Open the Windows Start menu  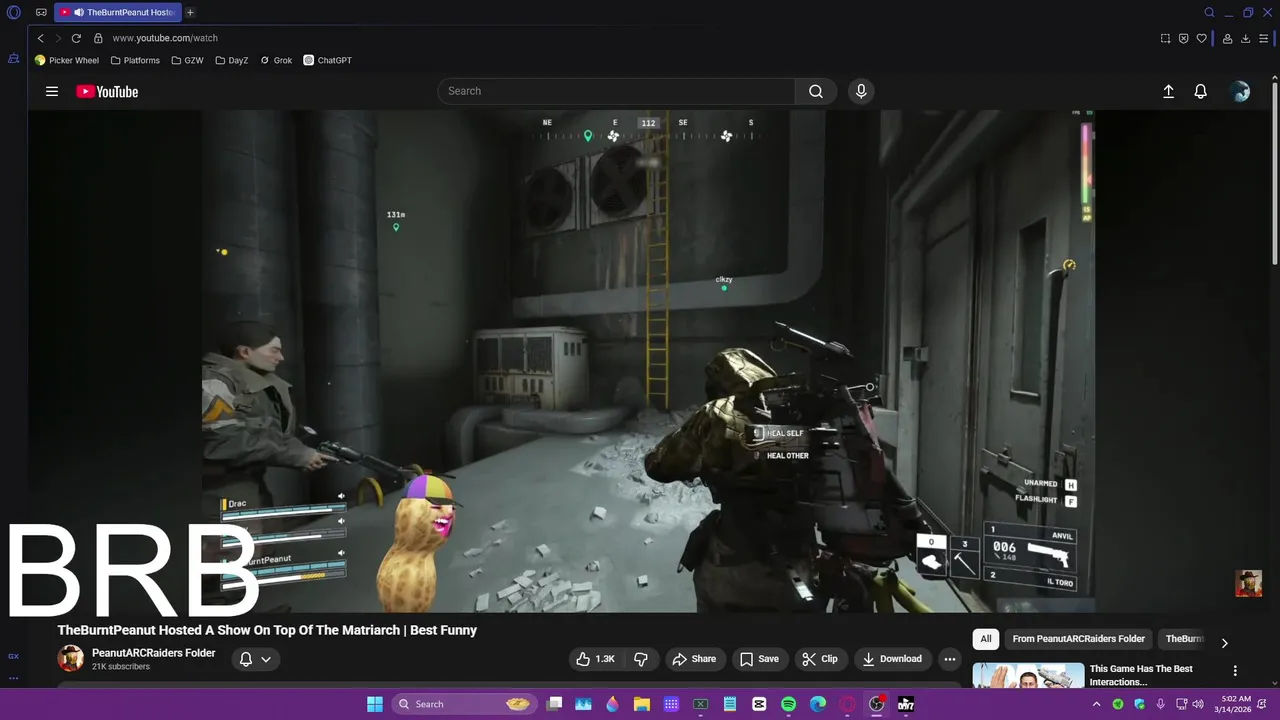[x=374, y=704]
